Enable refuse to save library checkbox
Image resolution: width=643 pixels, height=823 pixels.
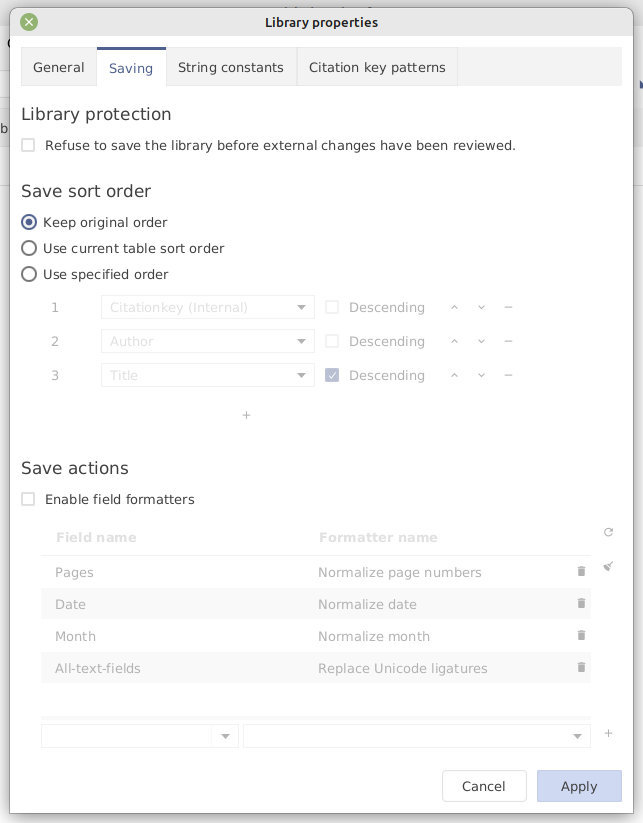[x=29, y=145]
